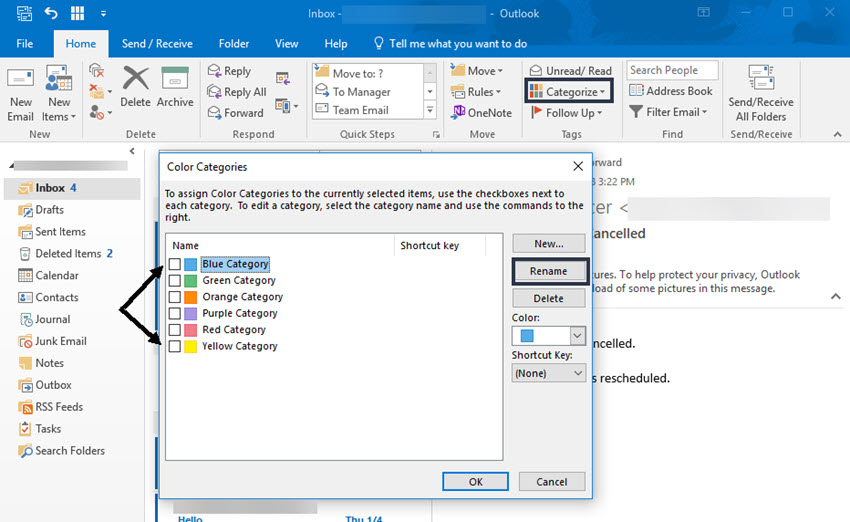850x522 pixels.
Task: Click the Rename button
Action: [x=549, y=271]
